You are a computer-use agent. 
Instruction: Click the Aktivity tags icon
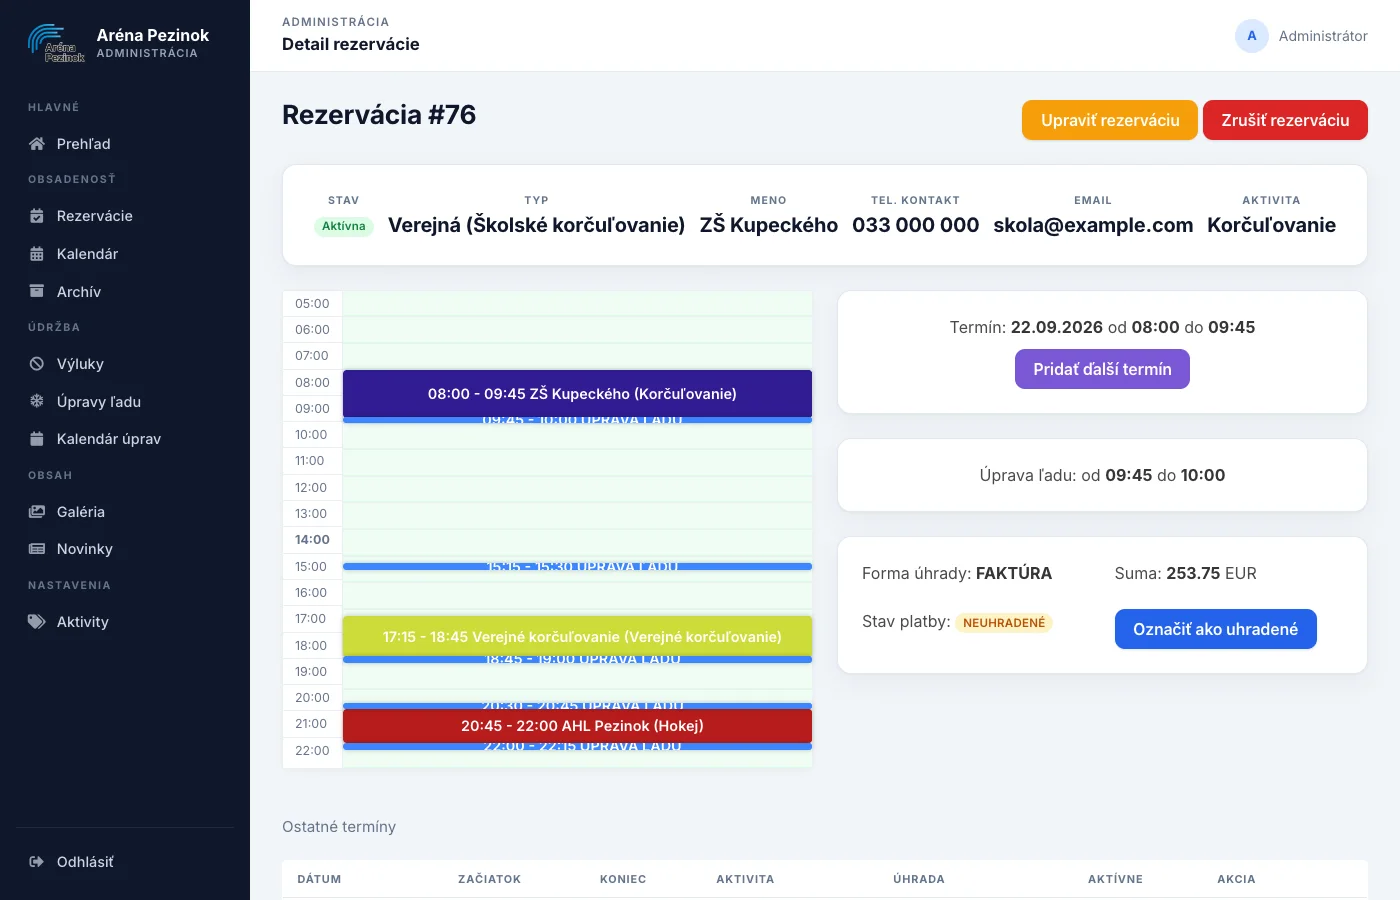click(37, 622)
